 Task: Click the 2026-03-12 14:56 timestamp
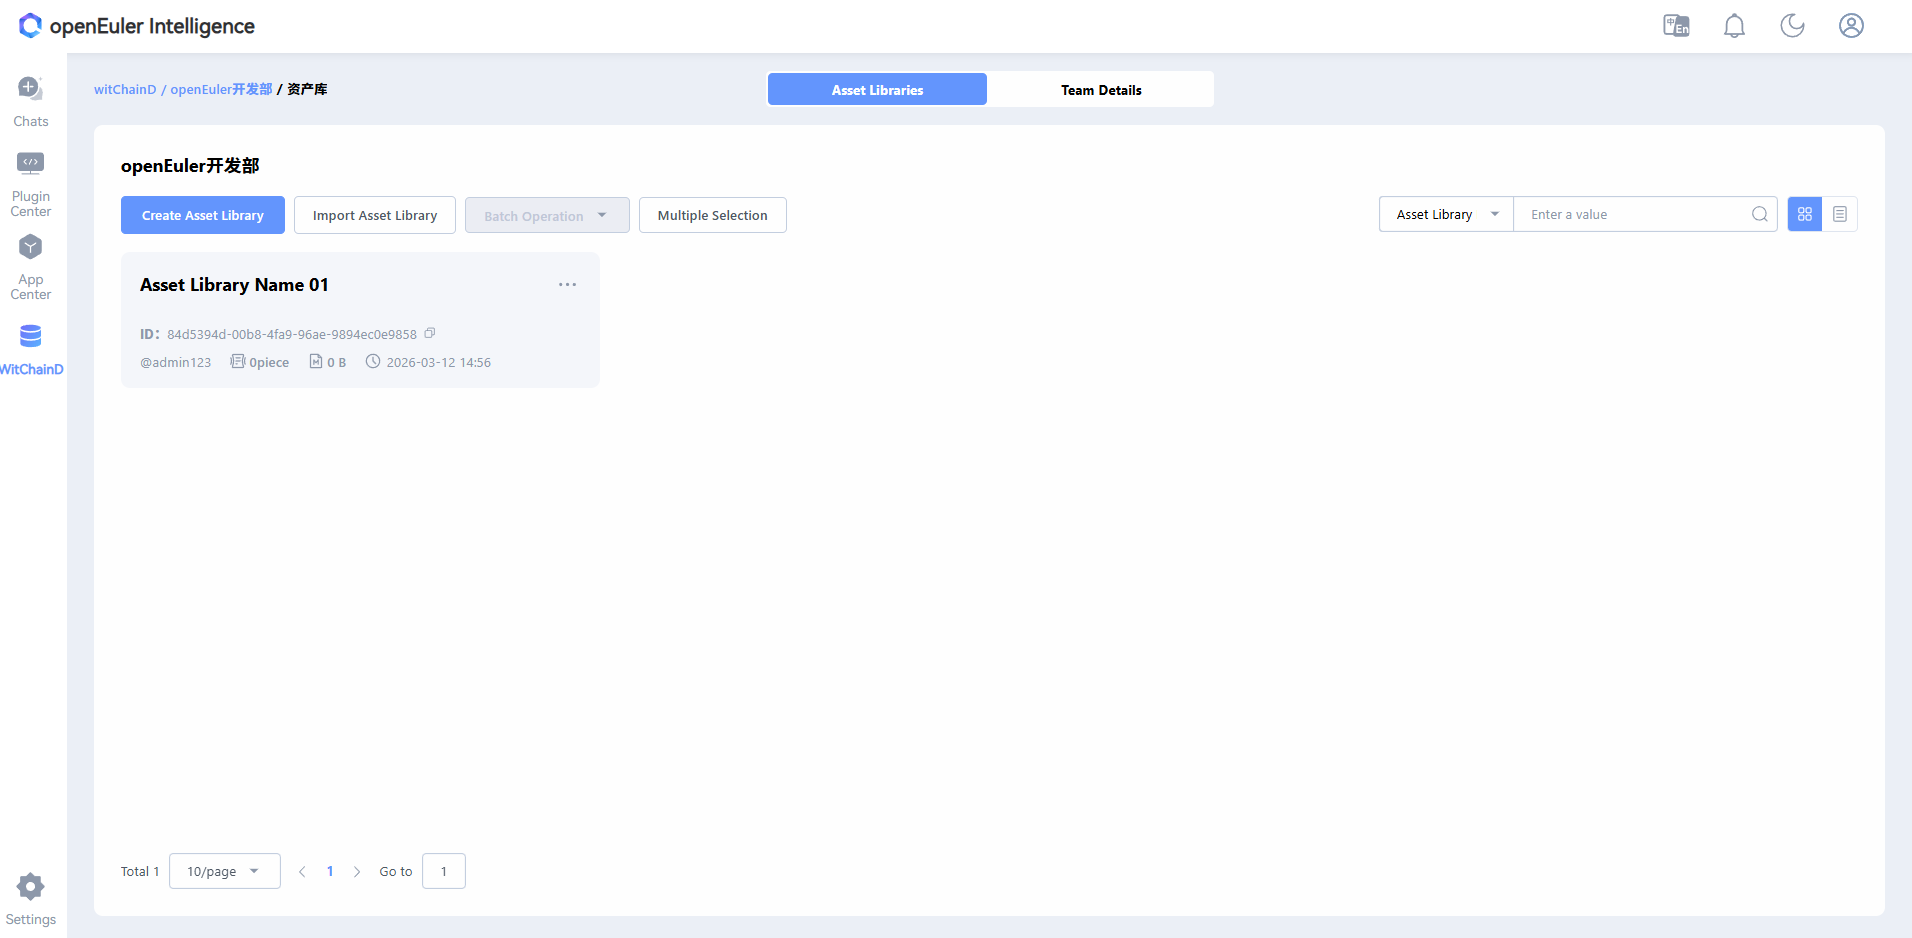click(438, 362)
